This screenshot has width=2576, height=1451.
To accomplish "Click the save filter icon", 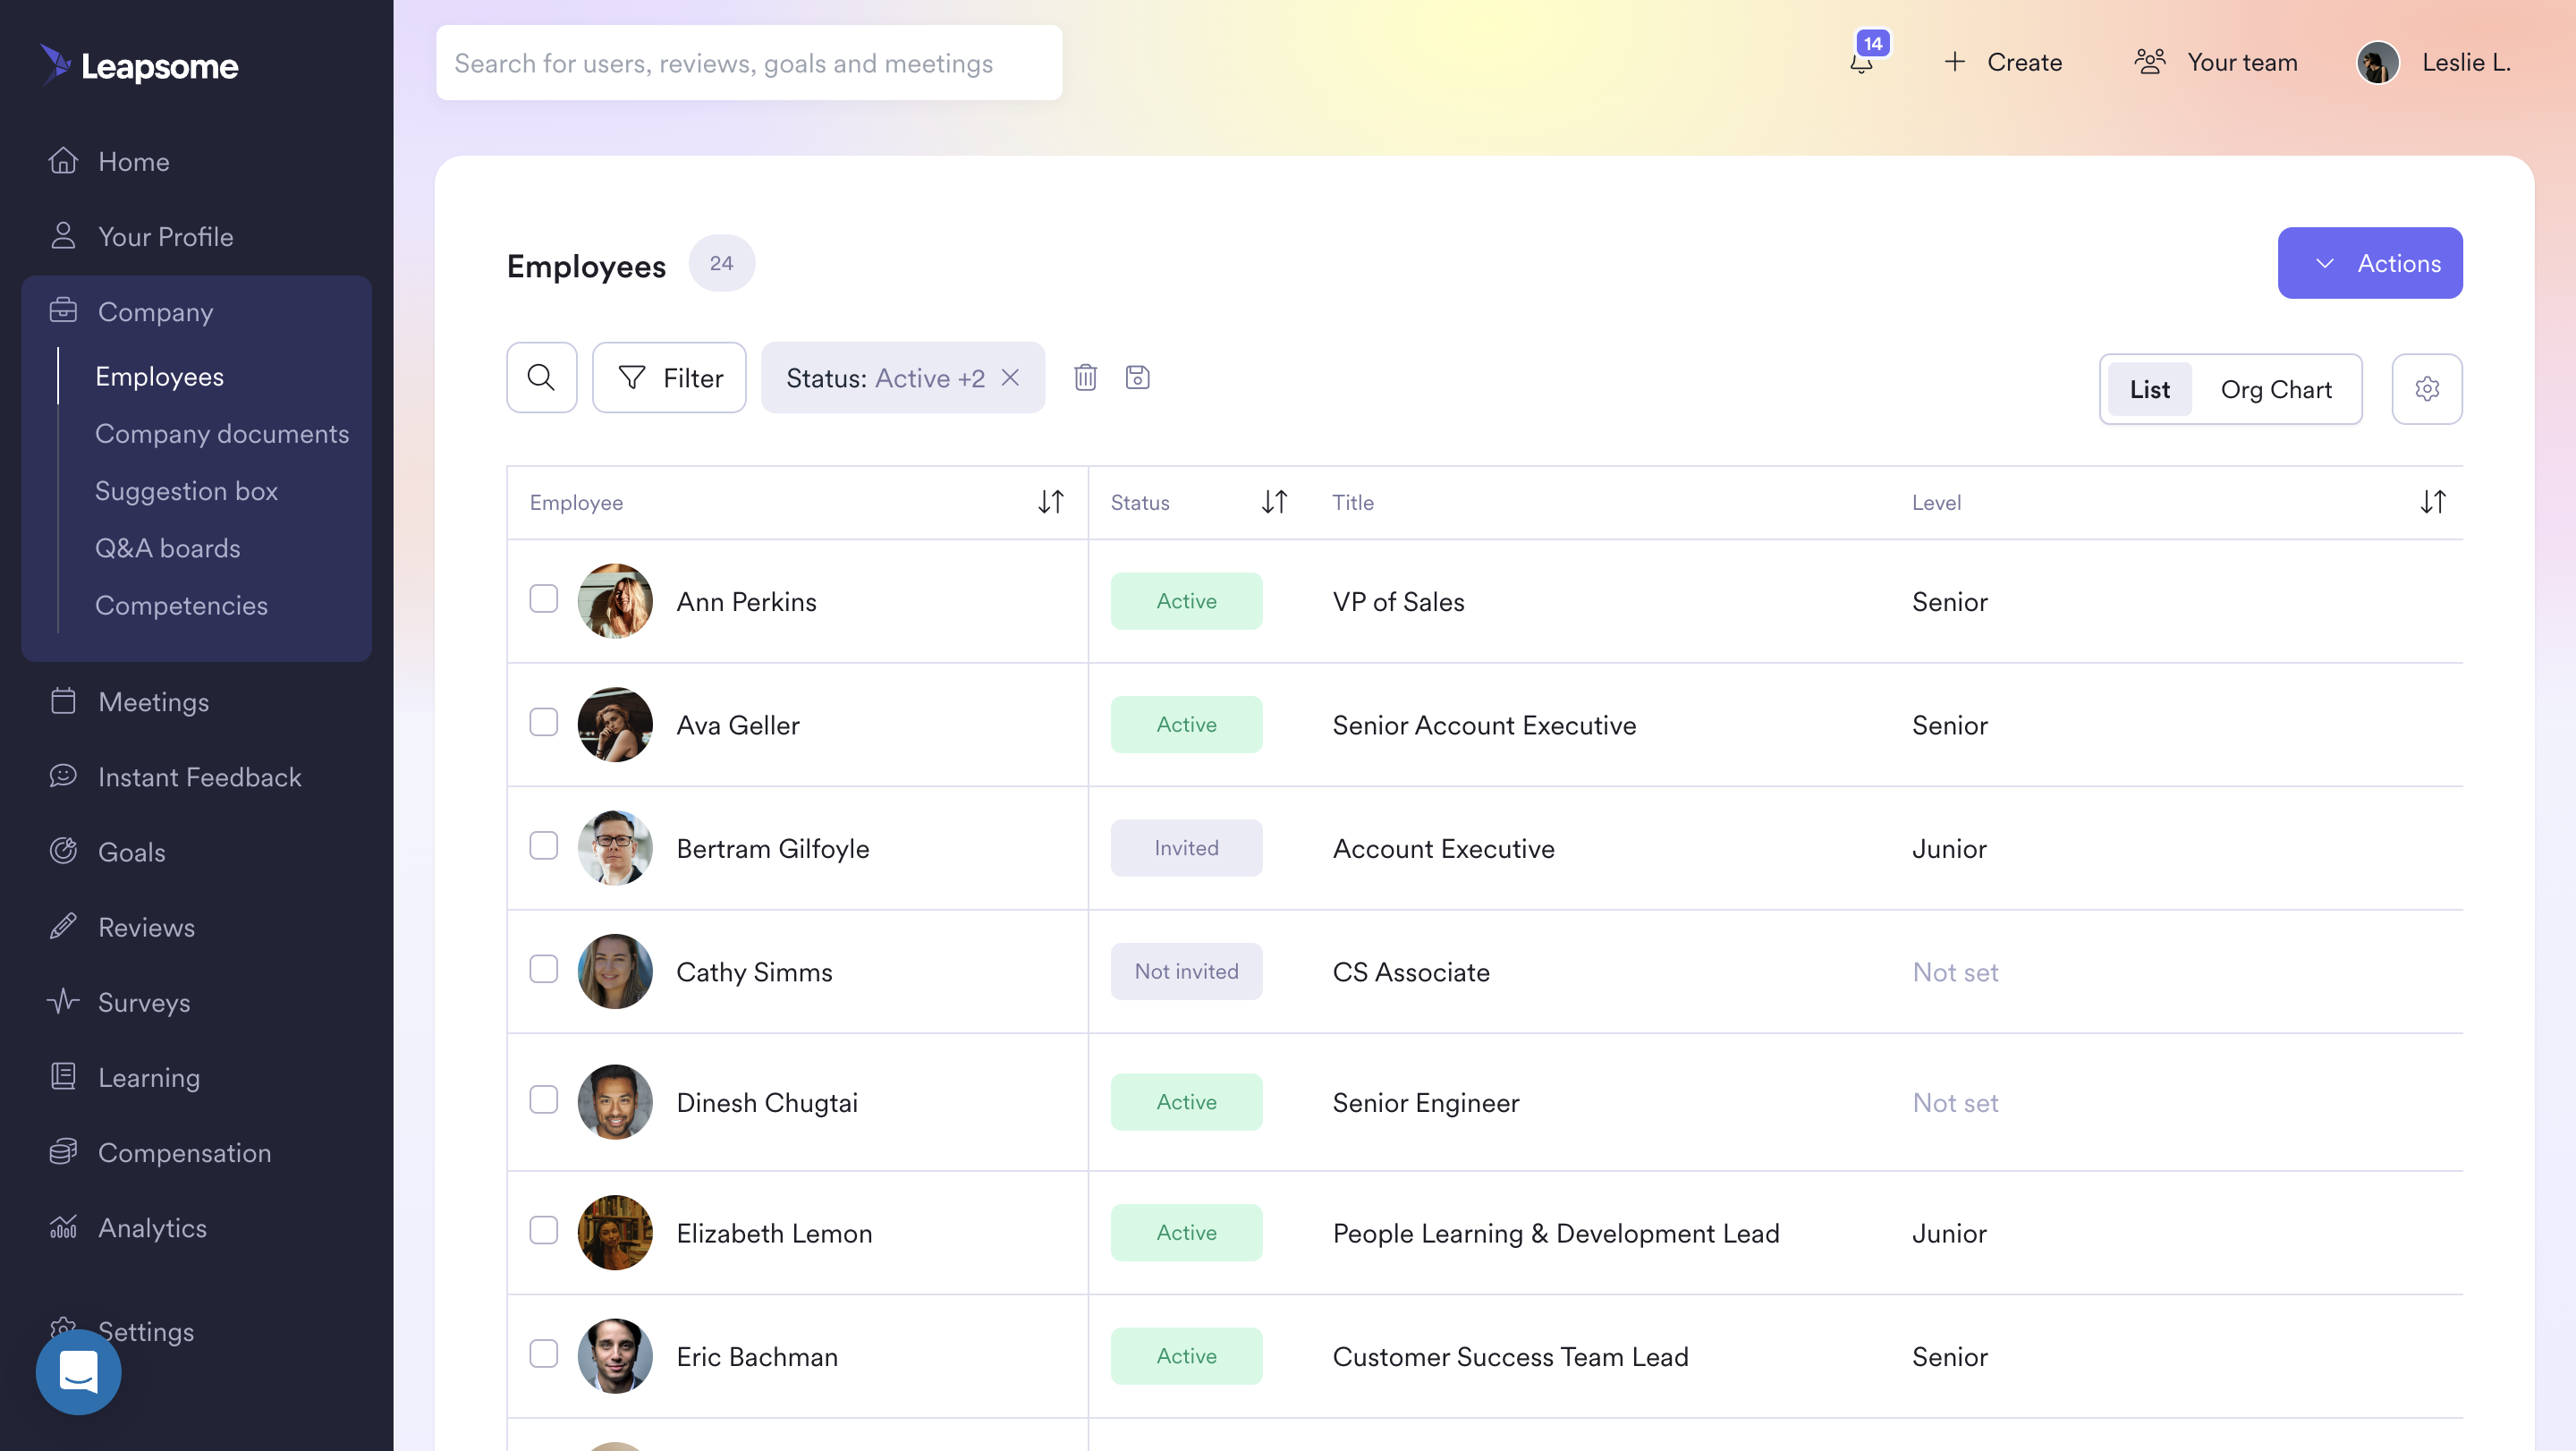I will pyautogui.click(x=1137, y=378).
